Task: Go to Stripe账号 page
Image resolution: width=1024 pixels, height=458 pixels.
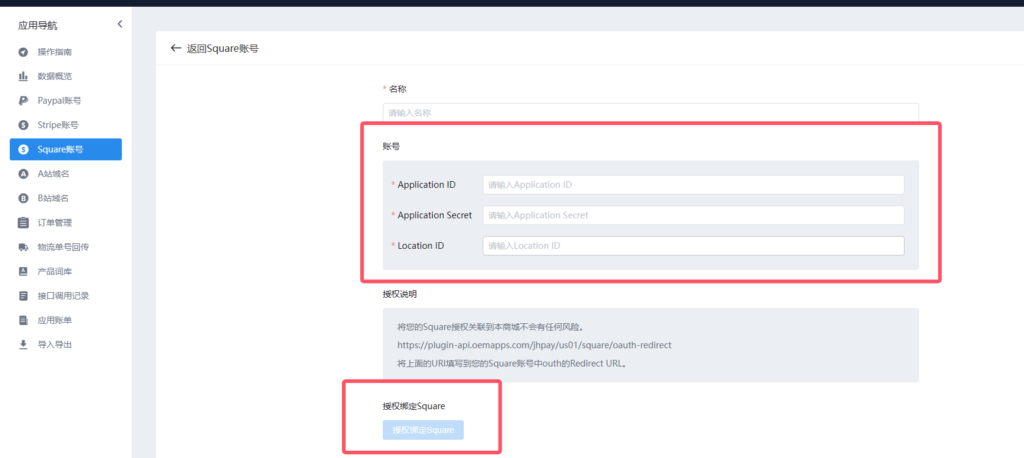Action: (65, 125)
